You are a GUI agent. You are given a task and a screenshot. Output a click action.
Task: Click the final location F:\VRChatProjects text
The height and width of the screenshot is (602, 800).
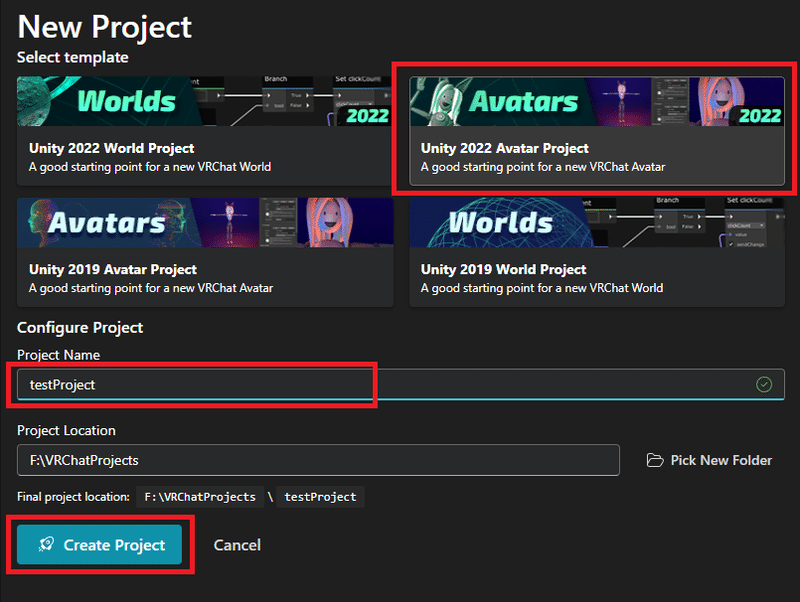click(x=200, y=497)
